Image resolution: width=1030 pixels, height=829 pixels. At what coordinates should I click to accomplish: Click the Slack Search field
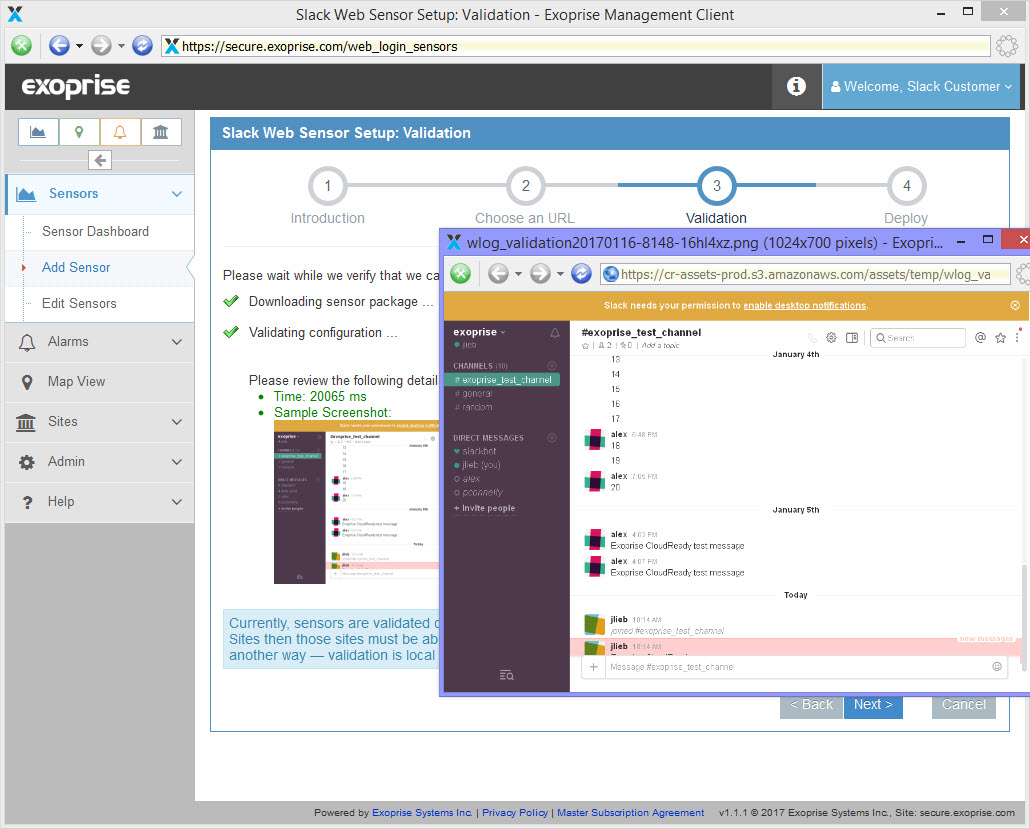(x=918, y=338)
